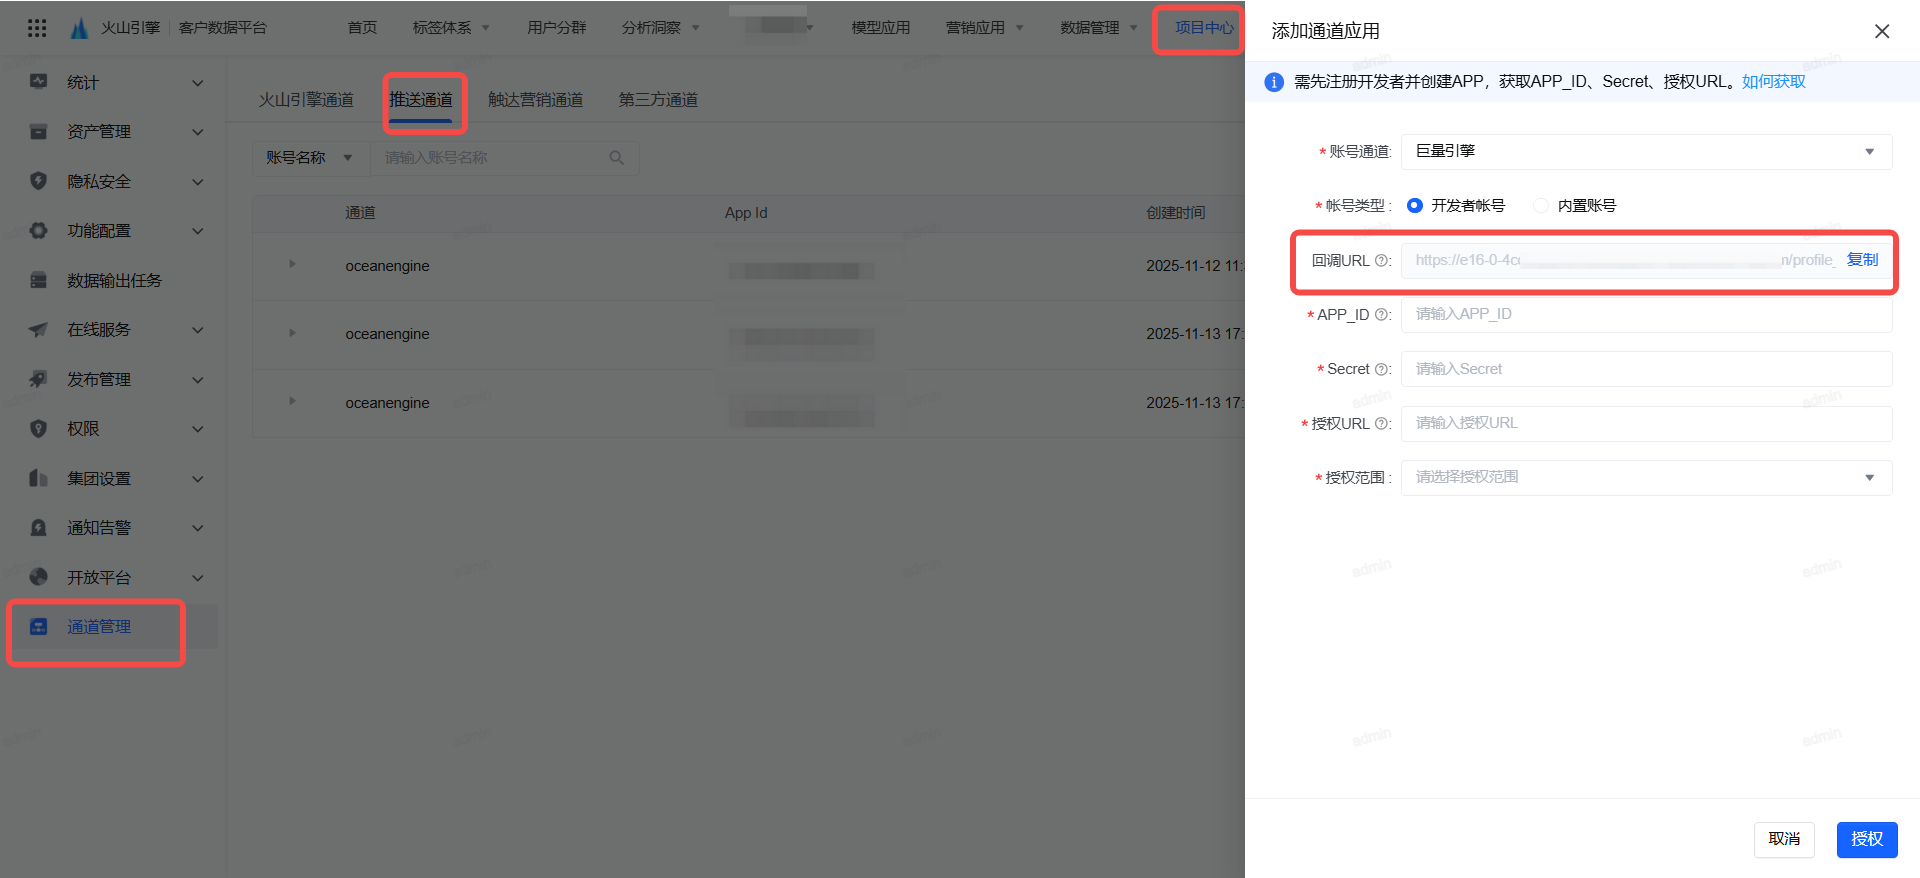Click the 隐私安全 shield icon

point(38,181)
